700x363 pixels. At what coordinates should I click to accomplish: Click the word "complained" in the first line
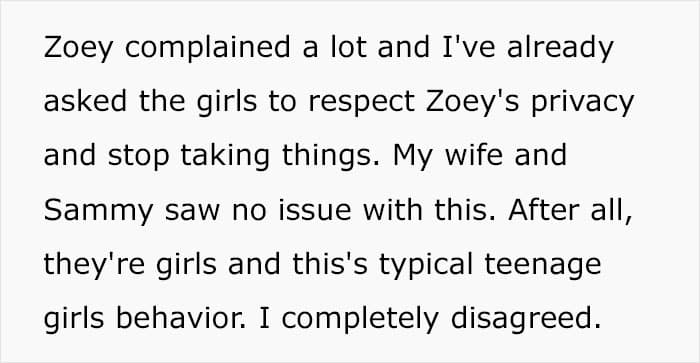(x=208, y=48)
